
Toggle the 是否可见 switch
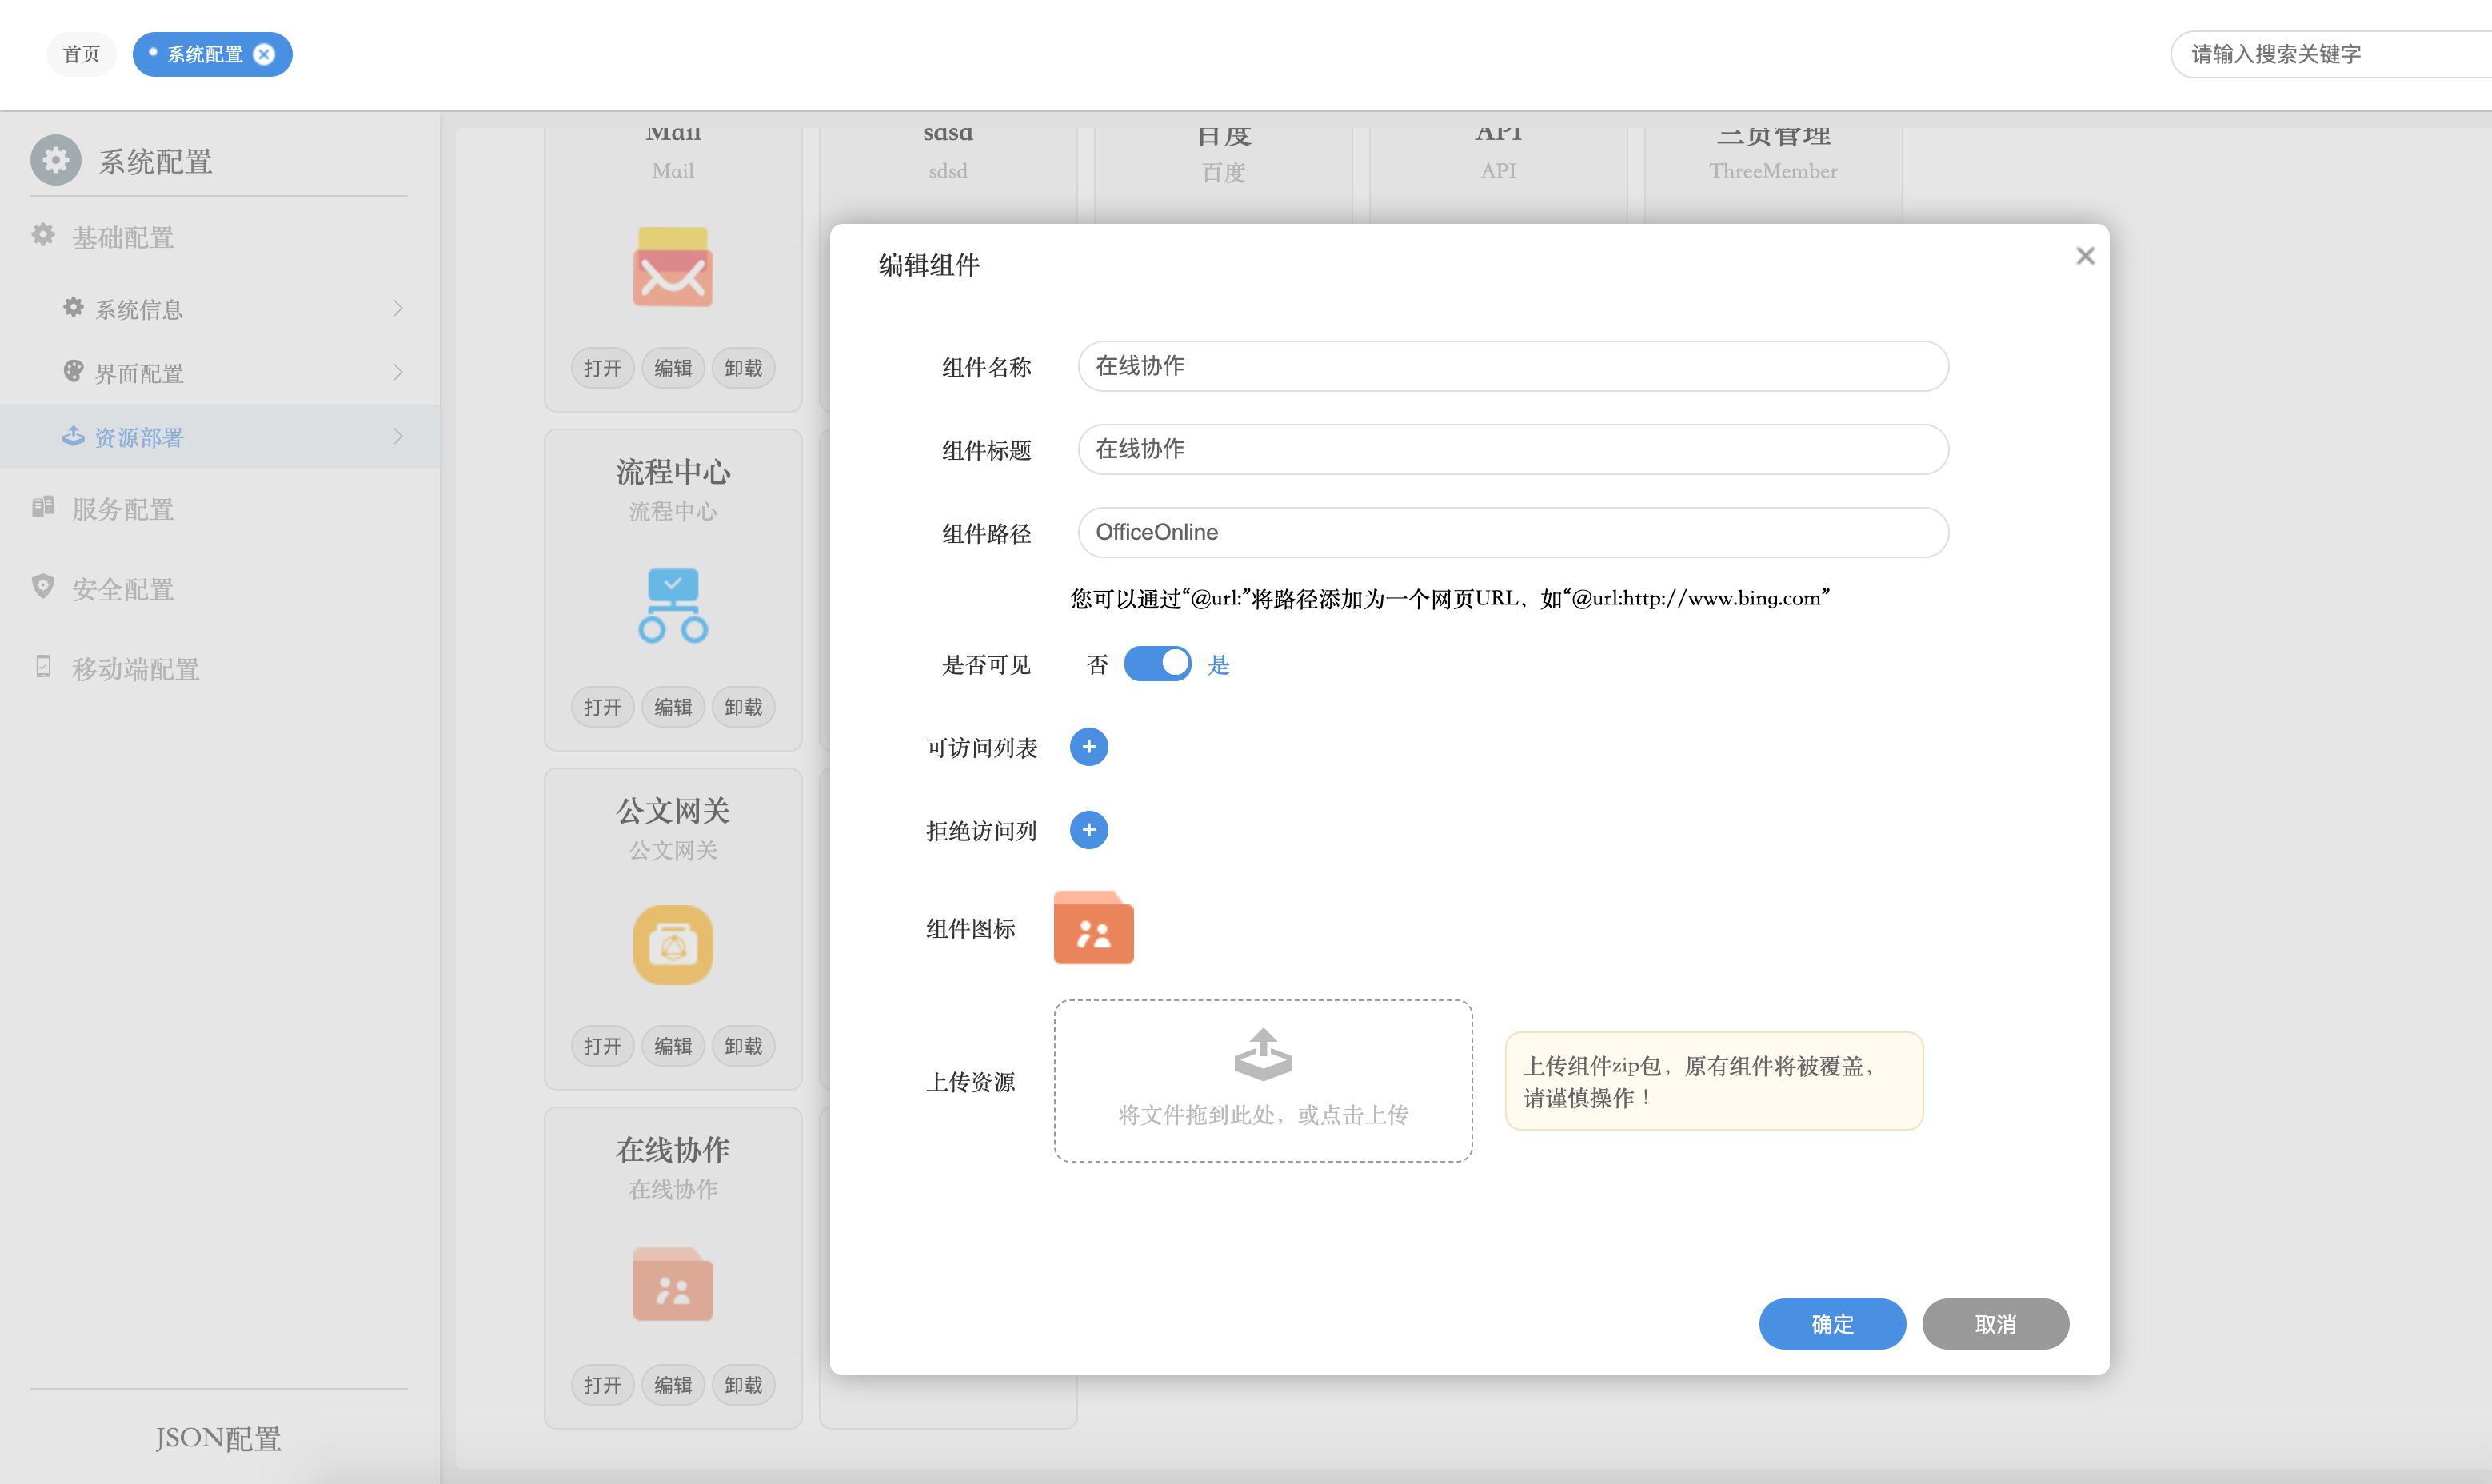(1157, 664)
